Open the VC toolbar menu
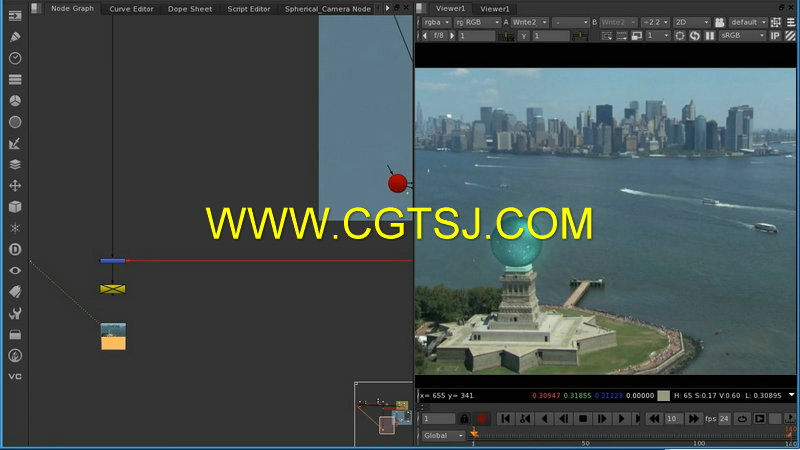This screenshot has height=450, width=800. click(15, 377)
